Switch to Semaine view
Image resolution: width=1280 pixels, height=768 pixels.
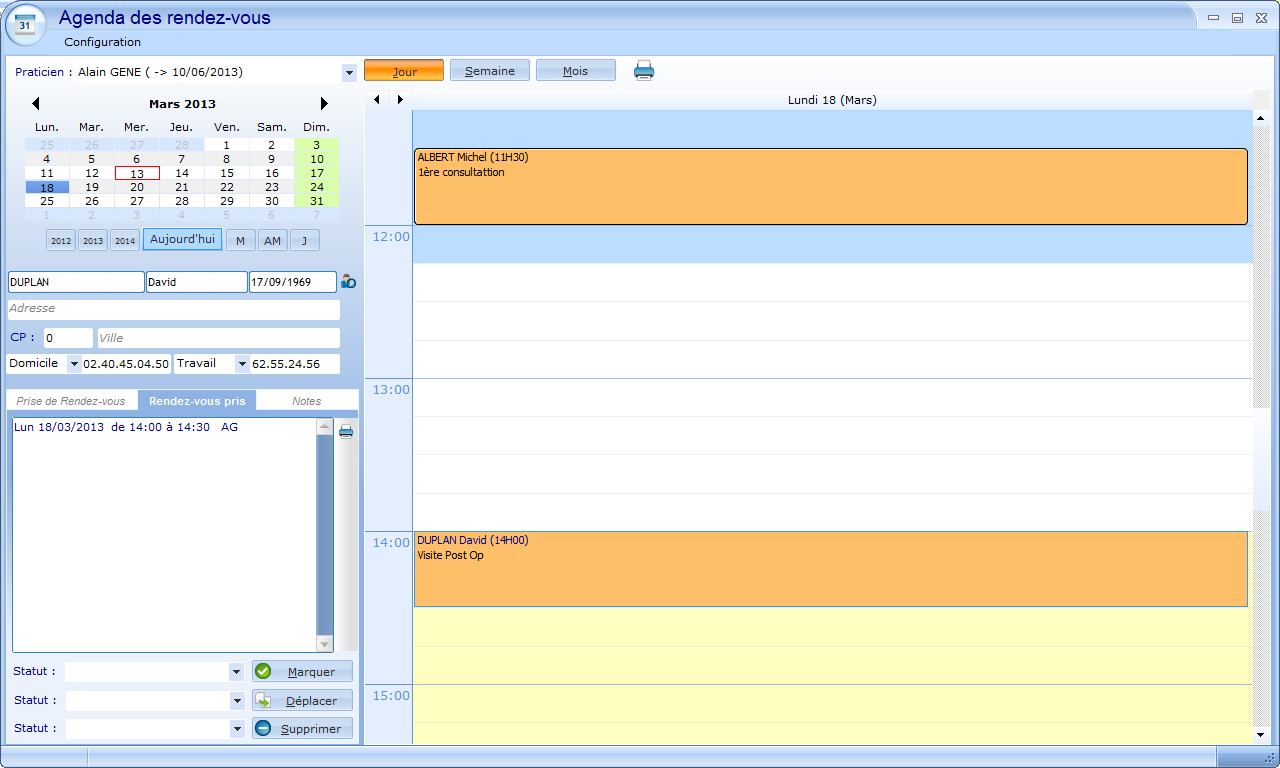[489, 71]
